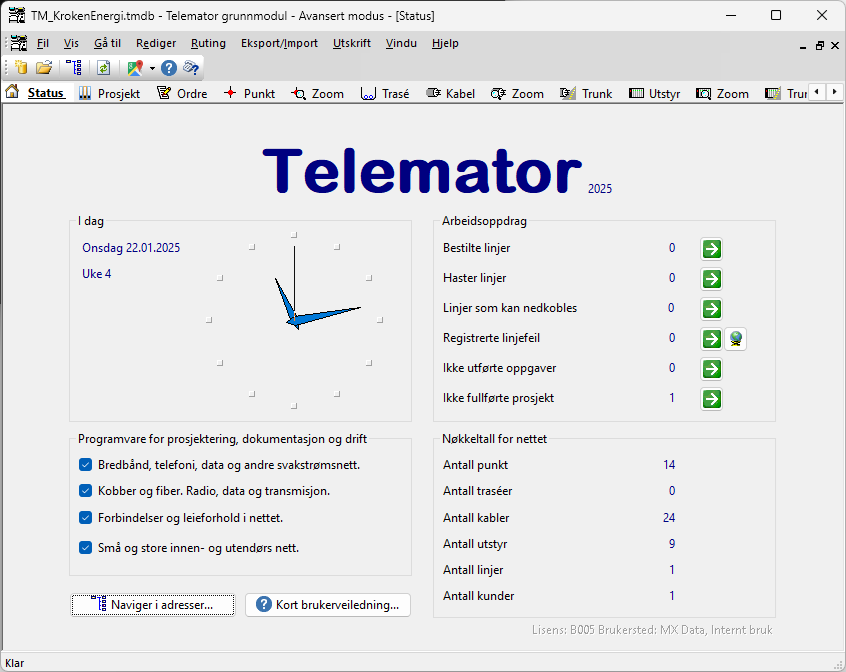Open the Google Maps toolbar icon
Screen dimensions: 846x672
coord(135,67)
